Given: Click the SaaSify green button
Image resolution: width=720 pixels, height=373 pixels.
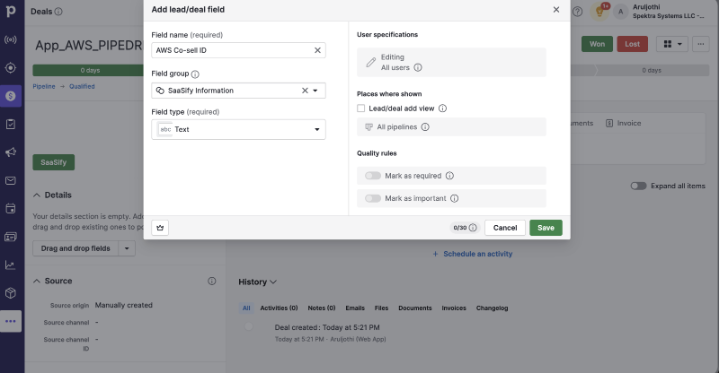Looking at the screenshot, I should tap(53, 163).
